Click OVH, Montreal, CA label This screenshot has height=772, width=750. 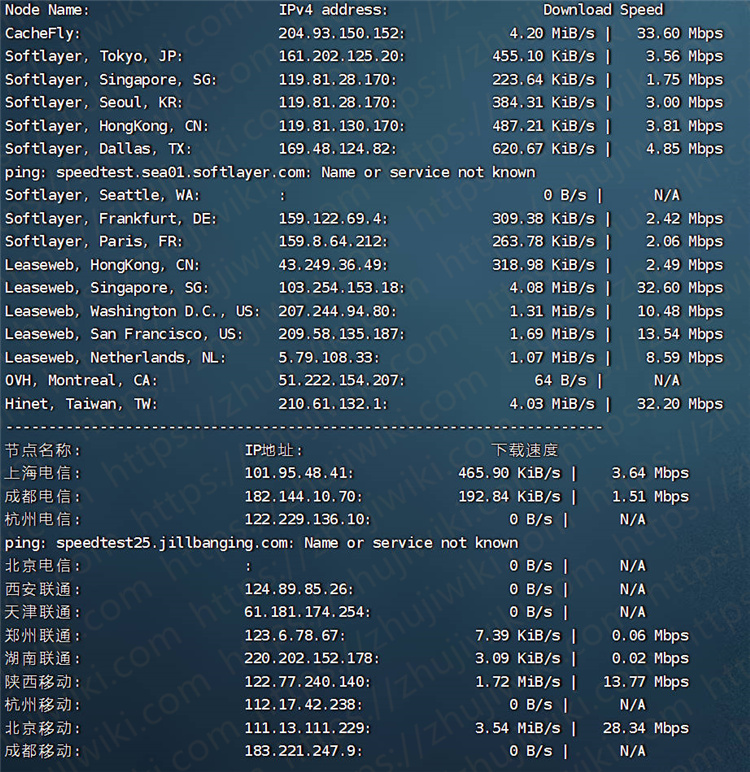[81, 381]
